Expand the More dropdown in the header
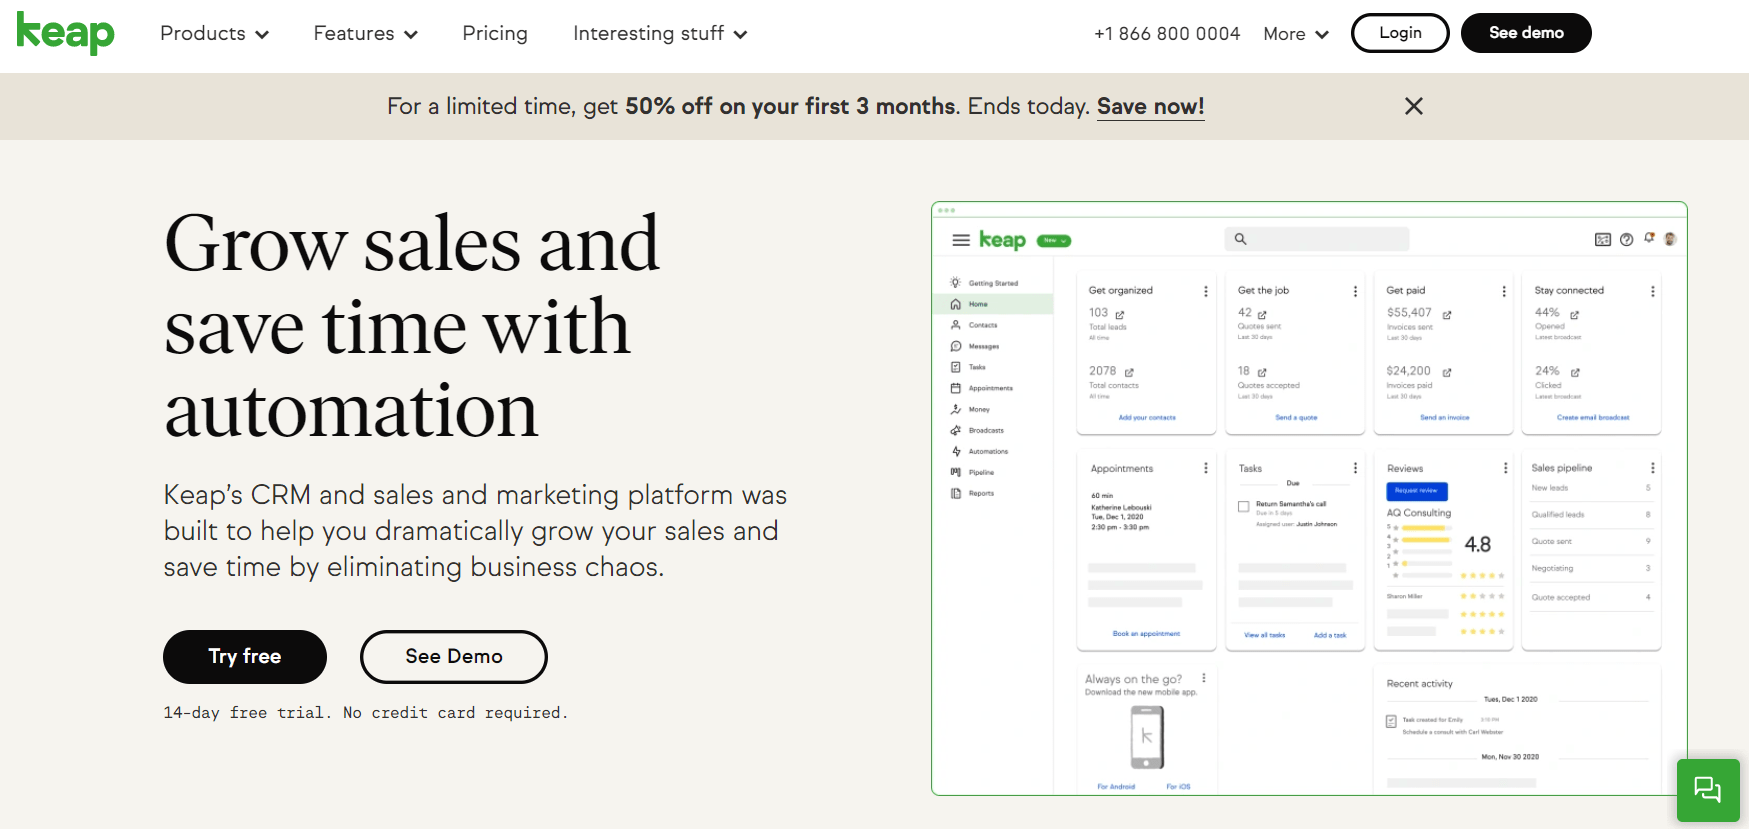Screen dimensions: 1749x829 click(1296, 34)
